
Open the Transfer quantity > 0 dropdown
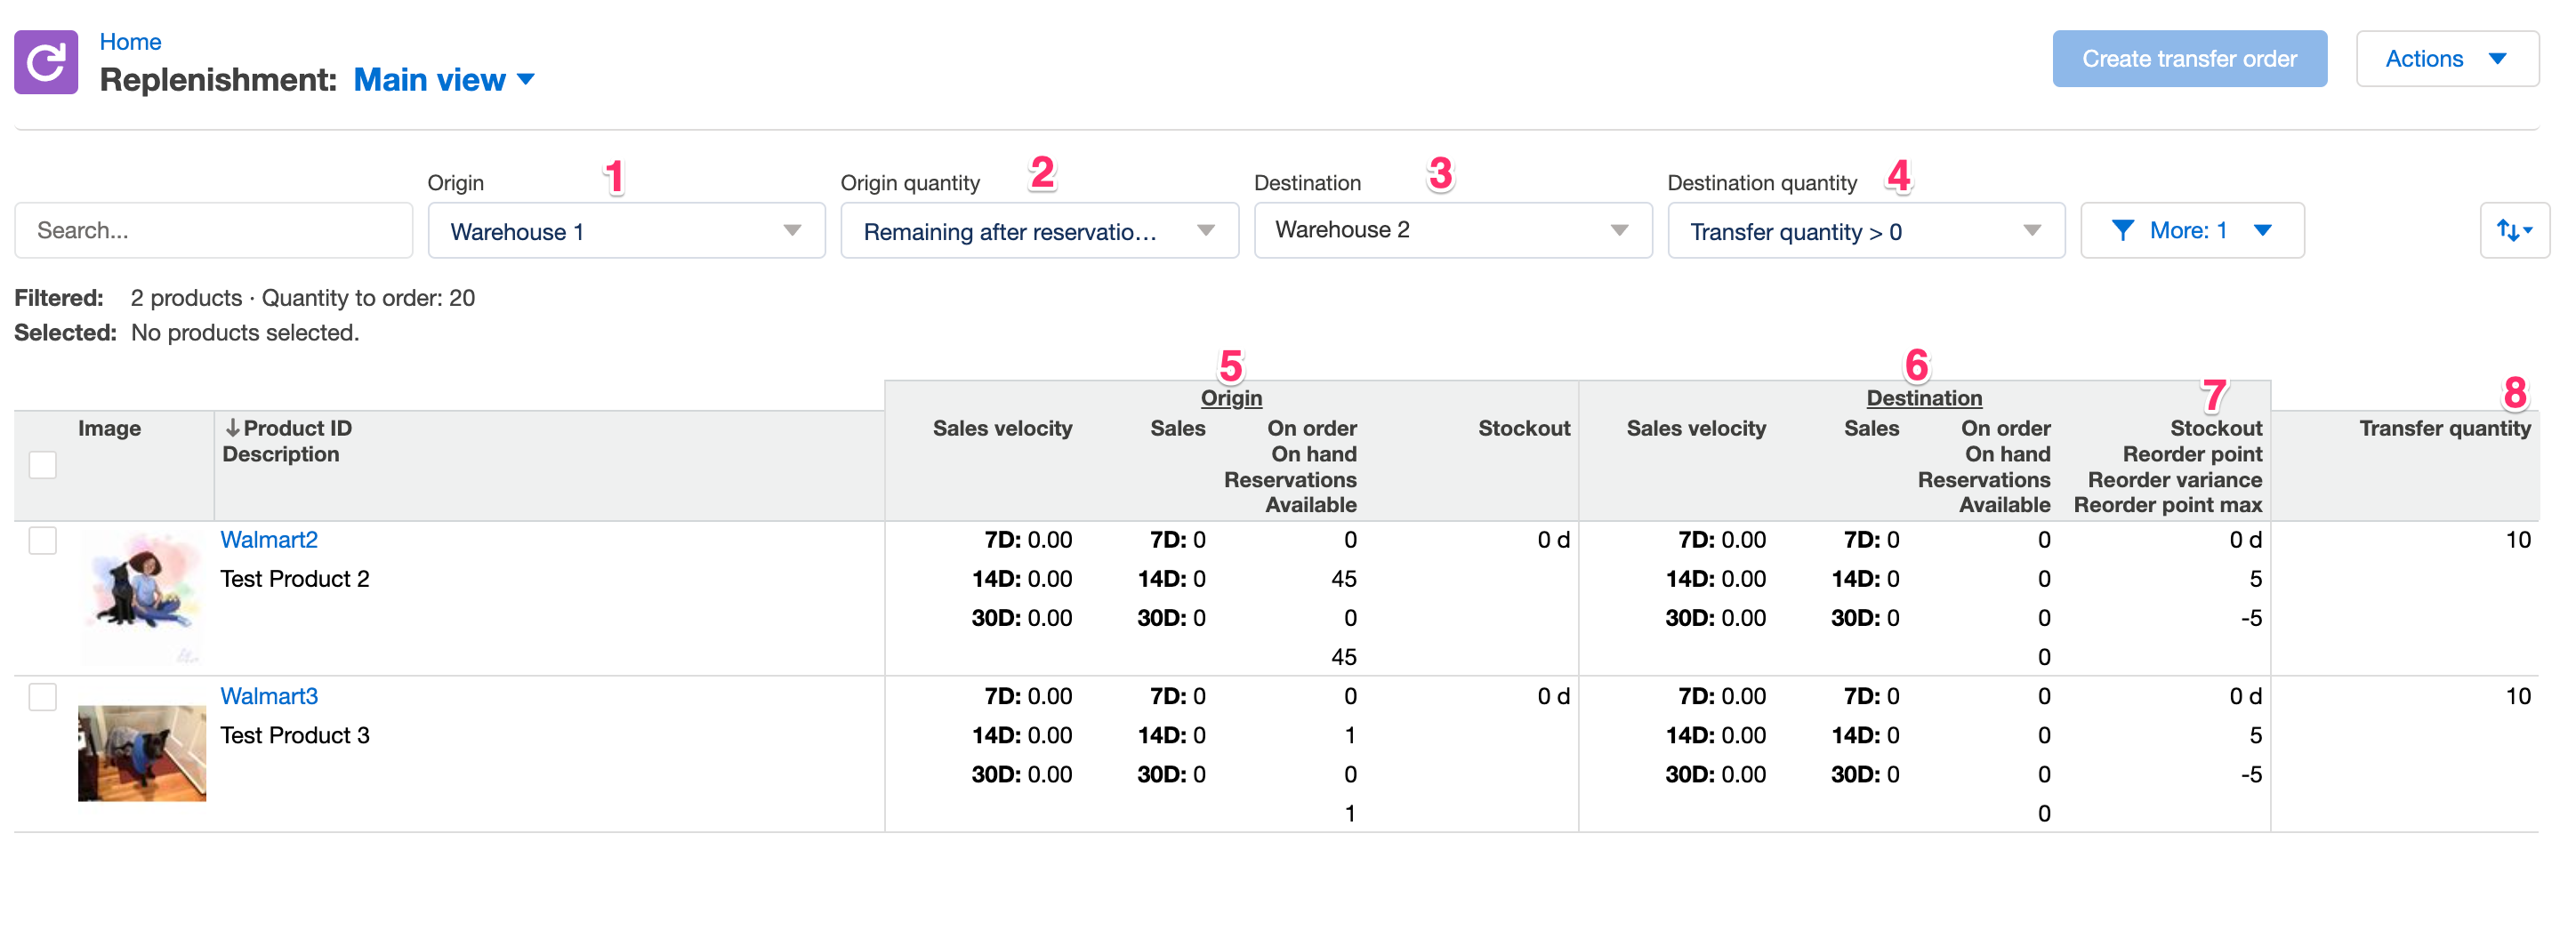pyautogui.click(x=1865, y=230)
